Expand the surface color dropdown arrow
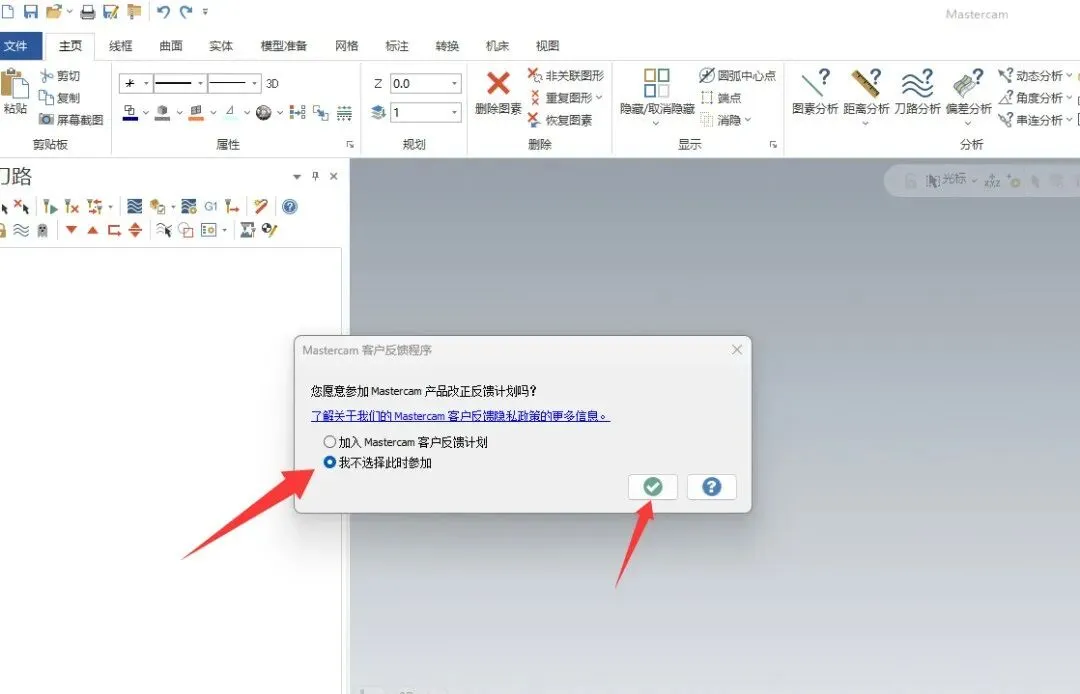The width and height of the screenshot is (1080, 694). (x=213, y=112)
